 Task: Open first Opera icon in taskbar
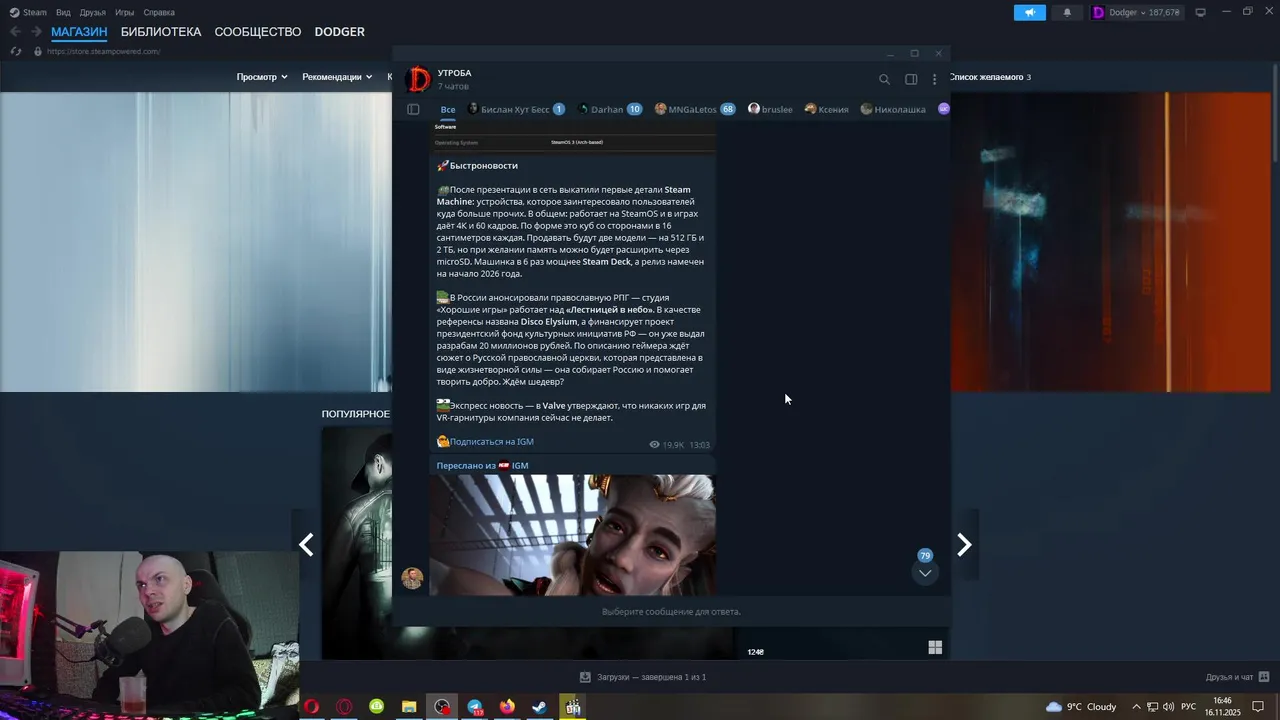tap(312, 707)
